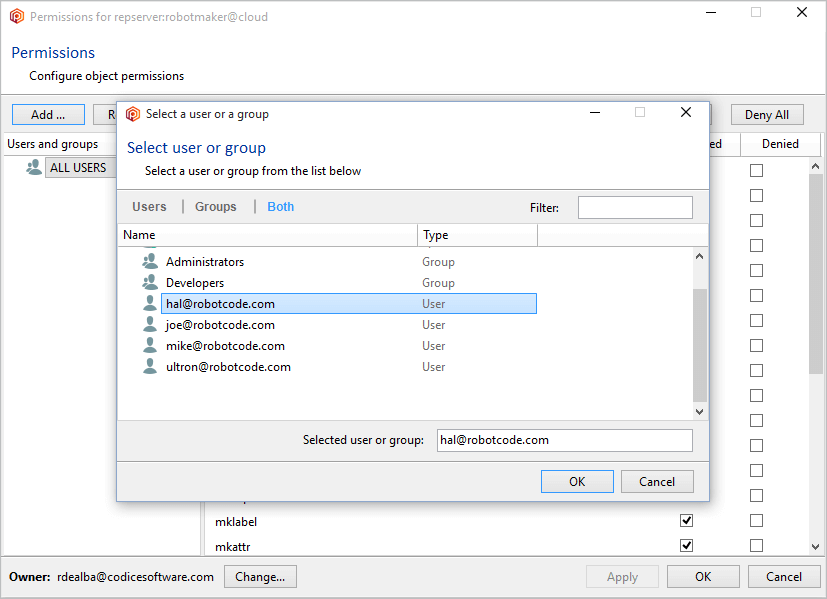
Task: Click the user icon beside joe@robotcode.com
Action: pyautogui.click(x=150, y=325)
